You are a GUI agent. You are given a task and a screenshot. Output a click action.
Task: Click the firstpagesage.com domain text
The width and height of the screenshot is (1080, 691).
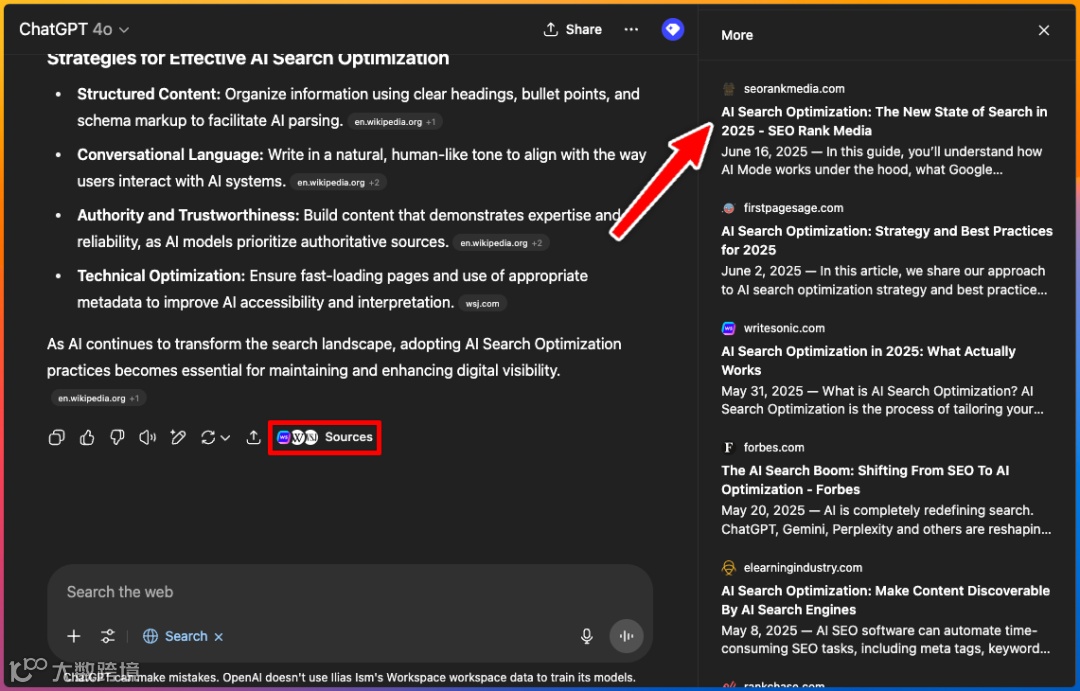(793, 208)
